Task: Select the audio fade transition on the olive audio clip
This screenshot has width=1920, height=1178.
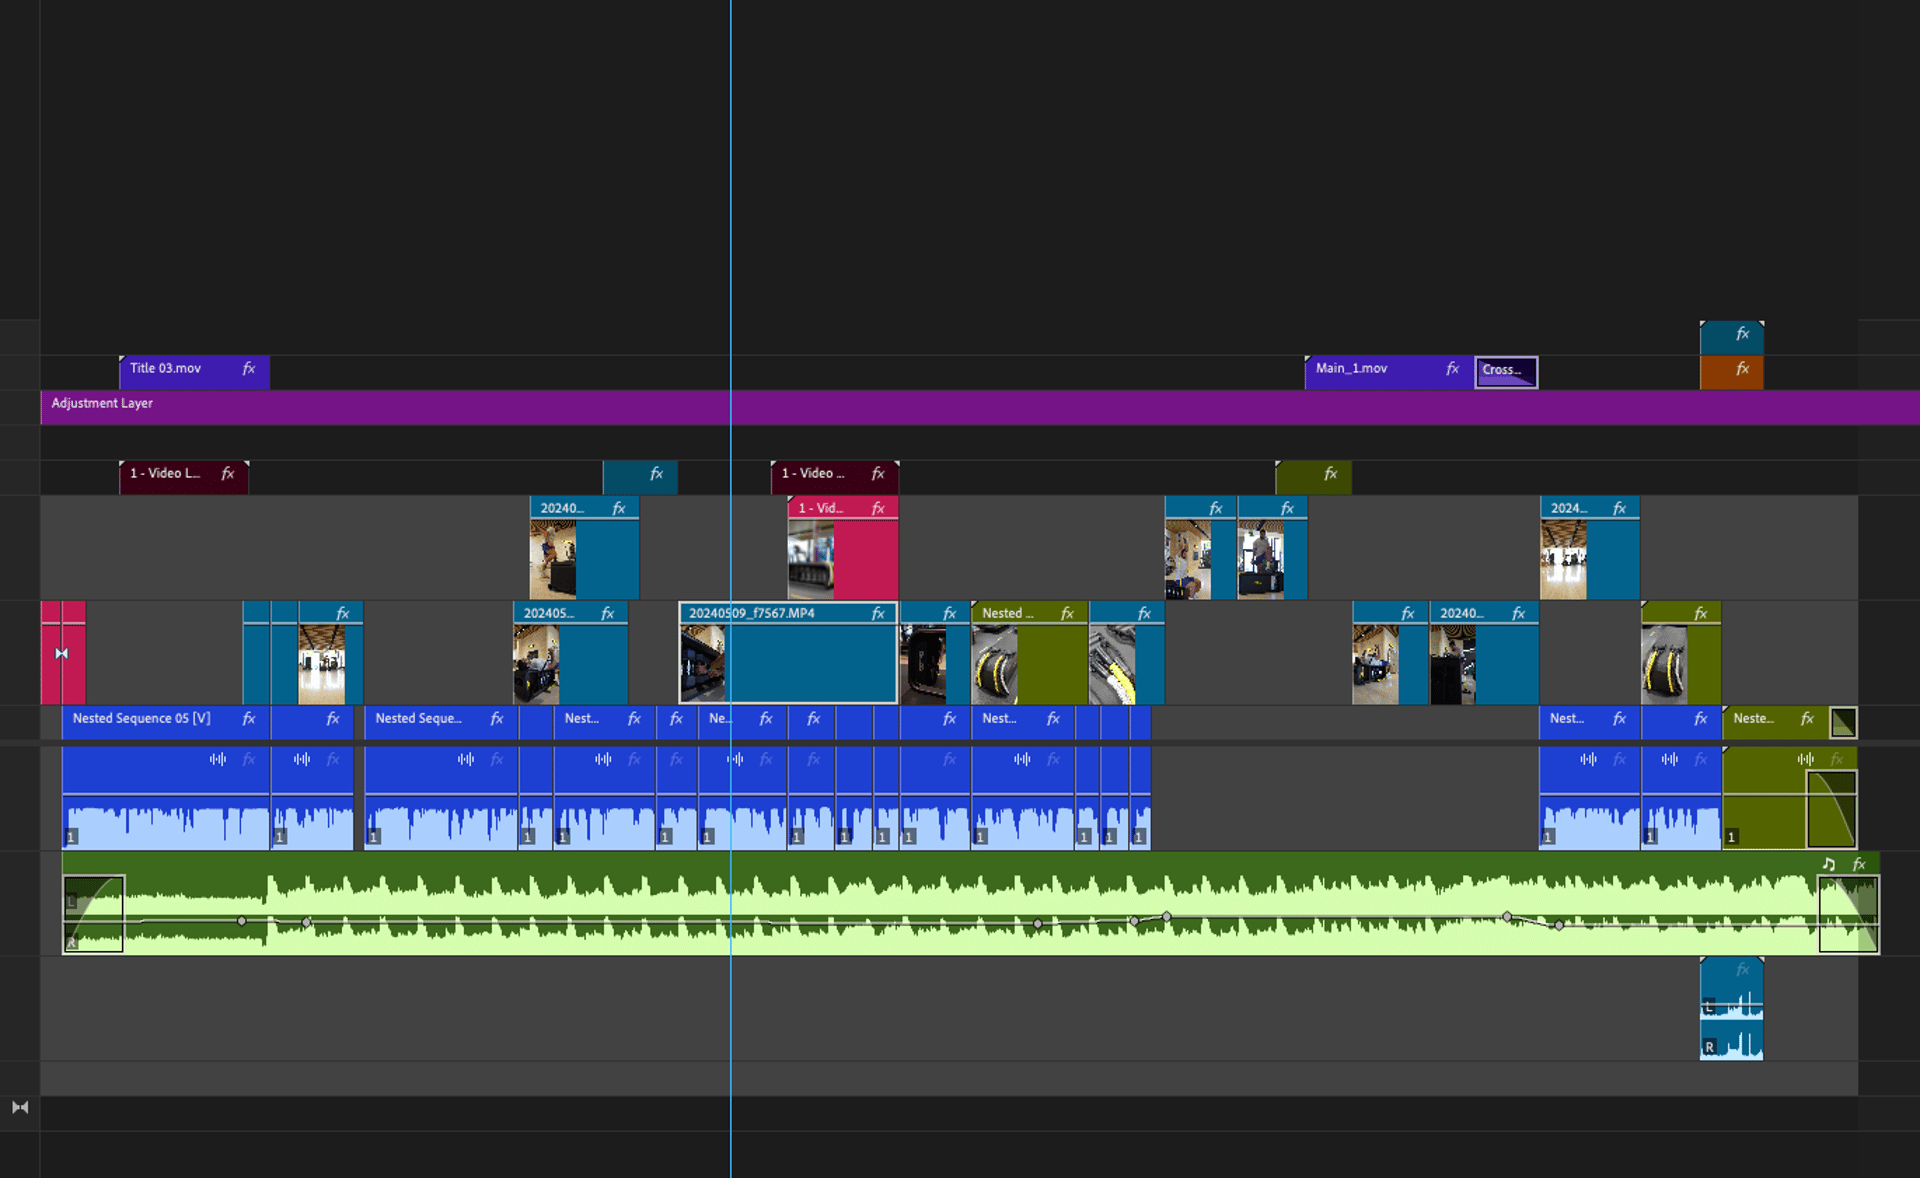Action: (1831, 809)
